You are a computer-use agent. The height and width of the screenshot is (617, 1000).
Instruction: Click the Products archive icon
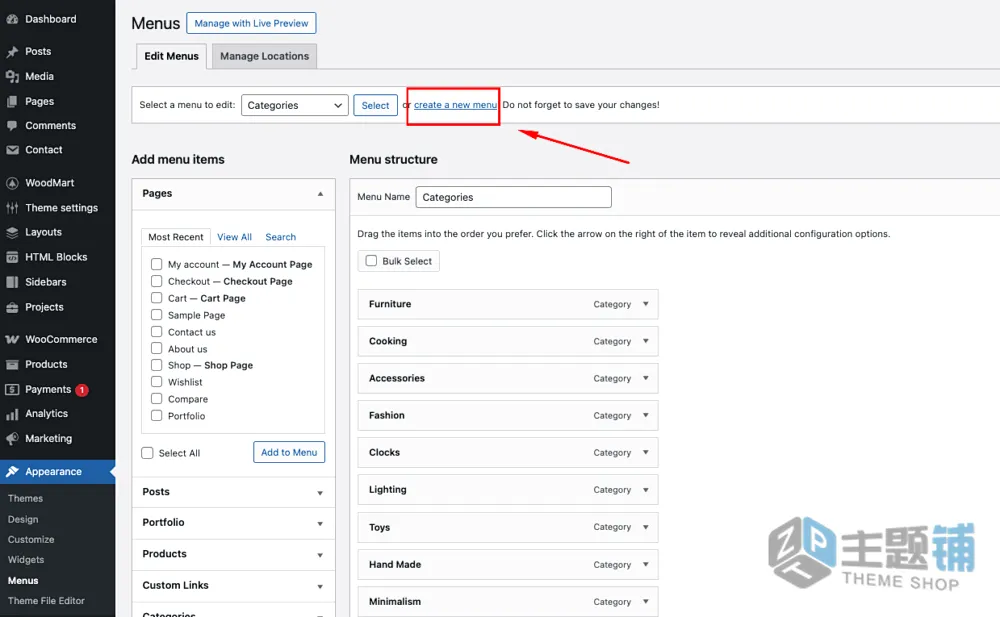[x=12, y=364]
